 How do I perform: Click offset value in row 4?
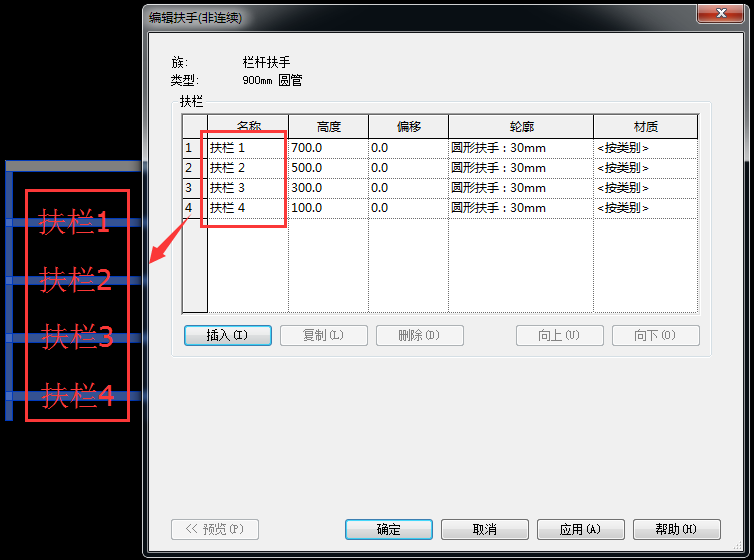[x=407, y=208]
